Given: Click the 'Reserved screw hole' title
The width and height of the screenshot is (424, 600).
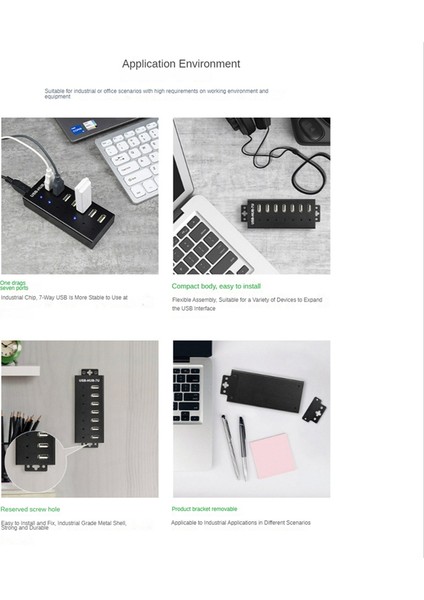Looking at the screenshot, I should [x=30, y=509].
